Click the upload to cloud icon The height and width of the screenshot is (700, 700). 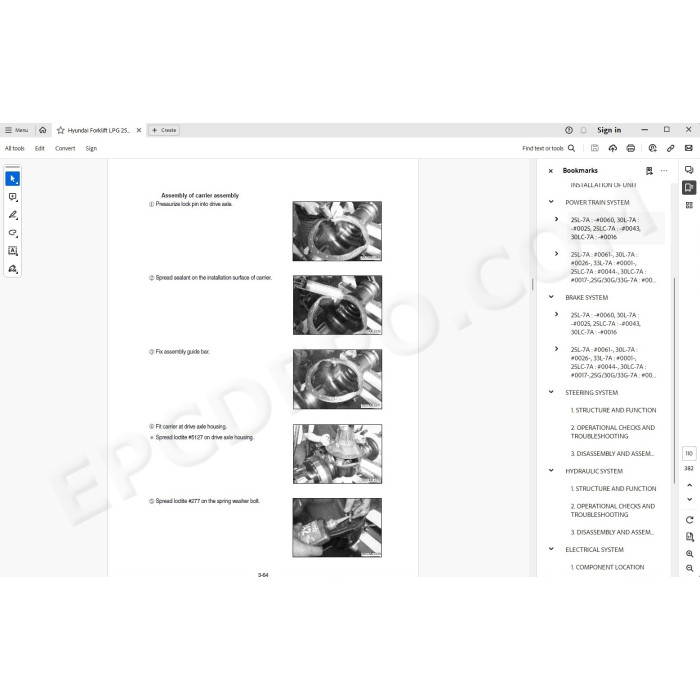click(612, 148)
